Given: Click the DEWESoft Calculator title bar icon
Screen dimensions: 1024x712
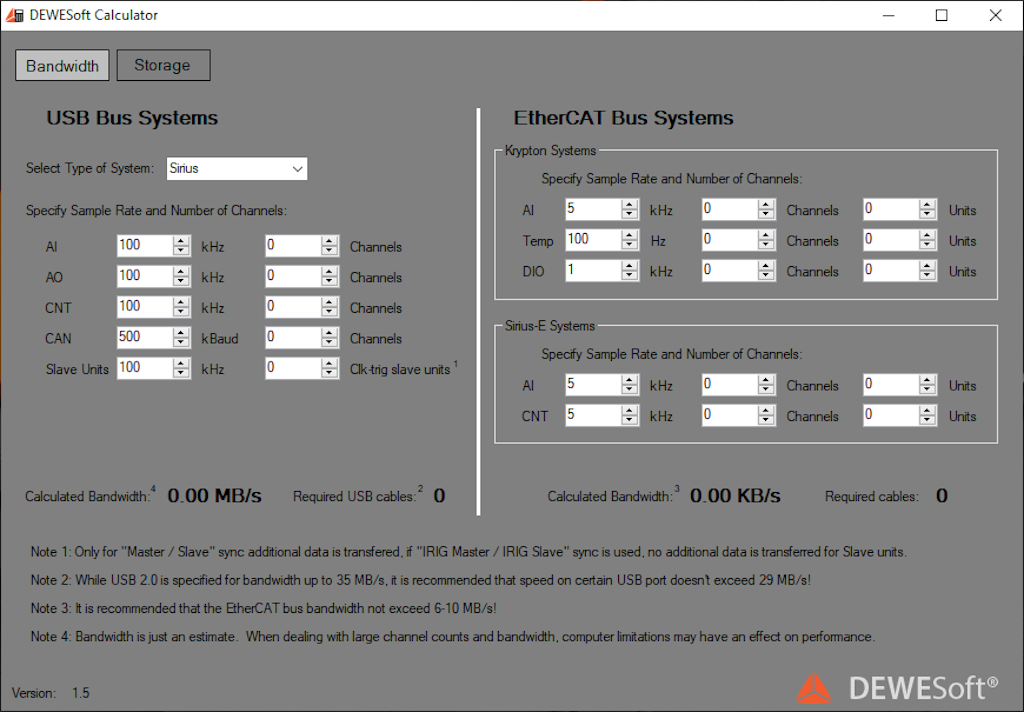Looking at the screenshot, I should tap(14, 15).
